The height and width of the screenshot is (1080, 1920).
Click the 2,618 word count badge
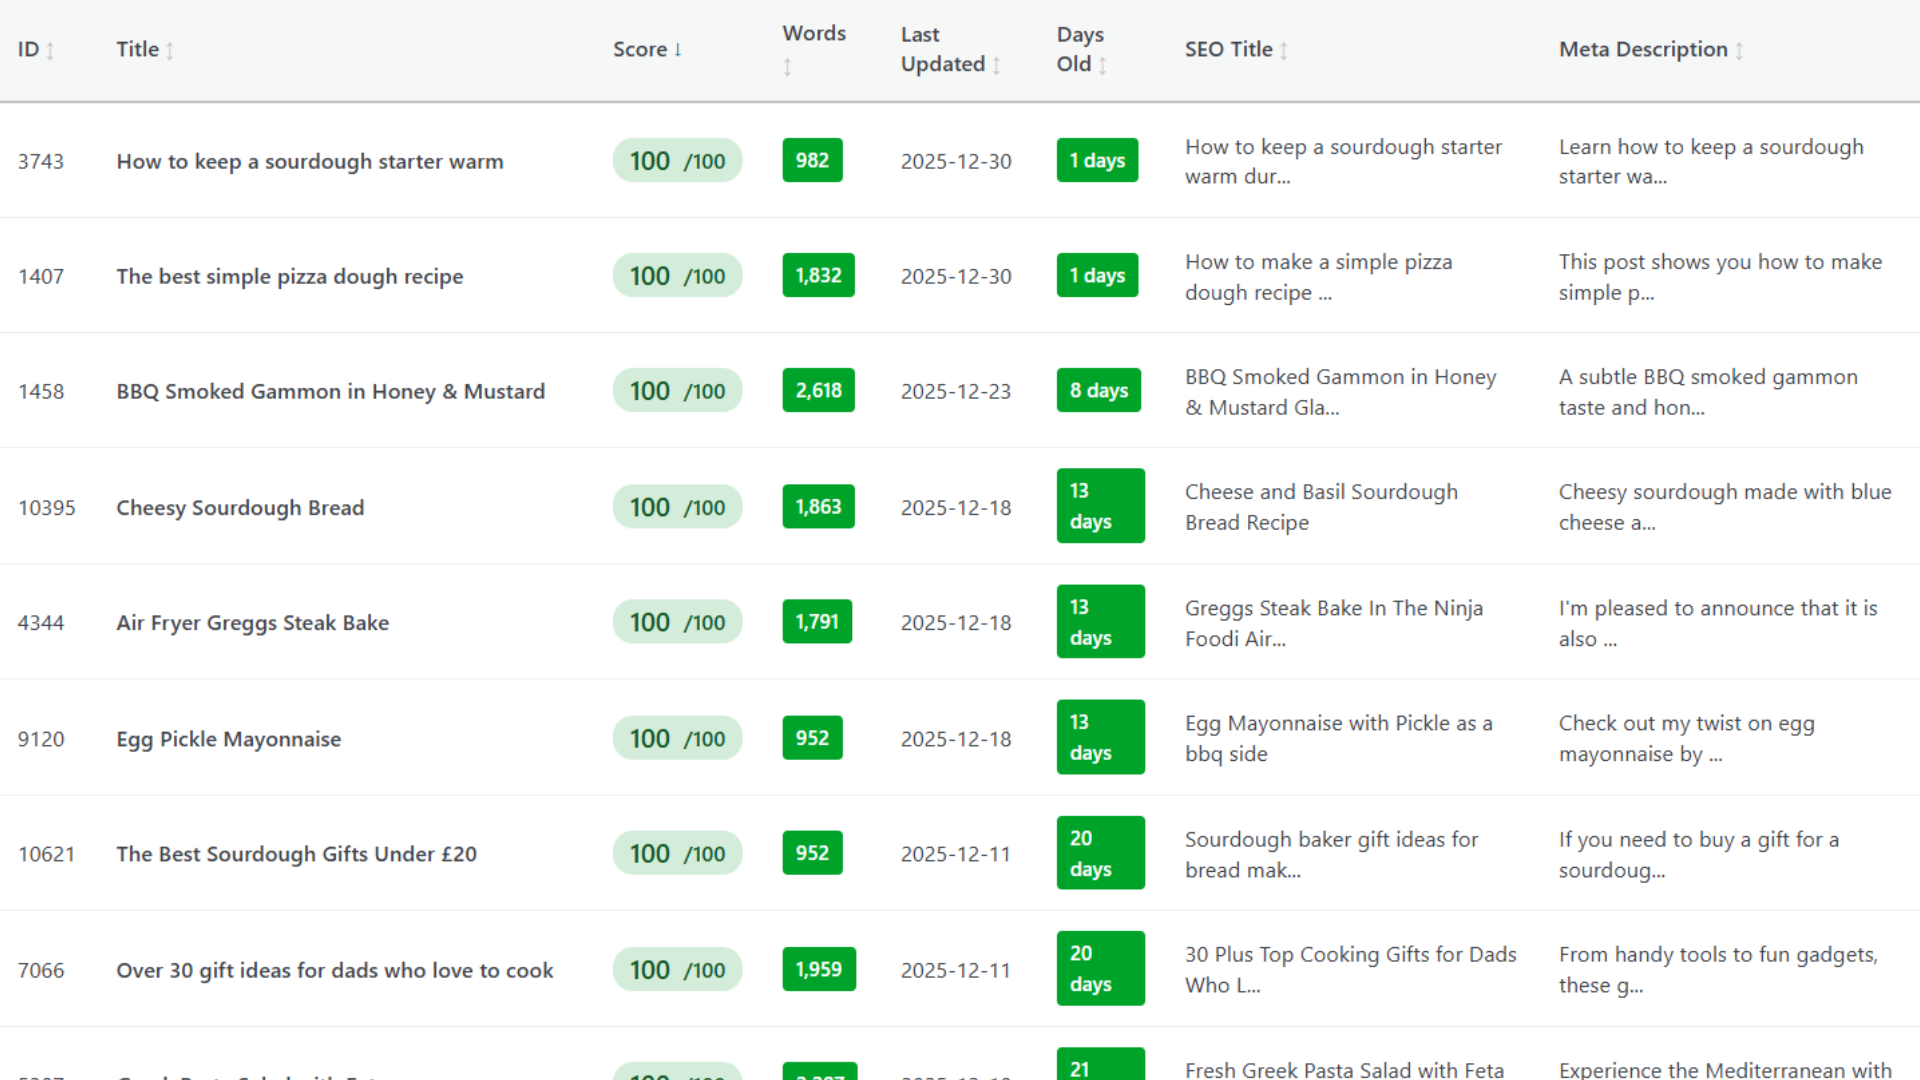coord(818,391)
